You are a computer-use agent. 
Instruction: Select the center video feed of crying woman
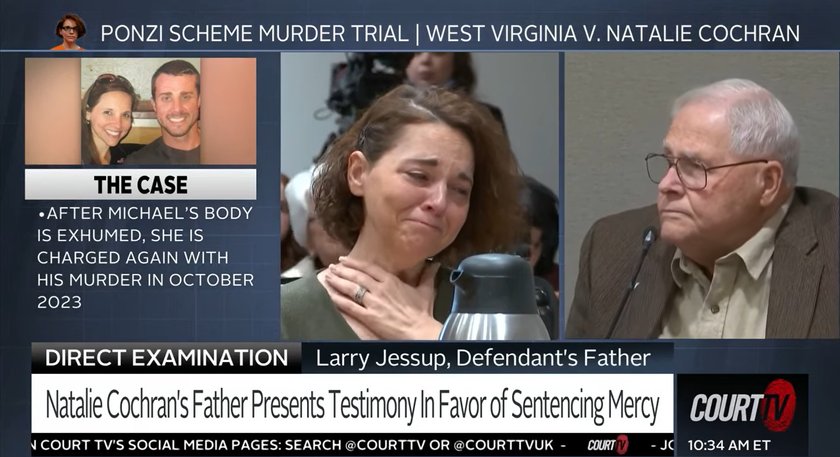pyautogui.click(x=419, y=196)
